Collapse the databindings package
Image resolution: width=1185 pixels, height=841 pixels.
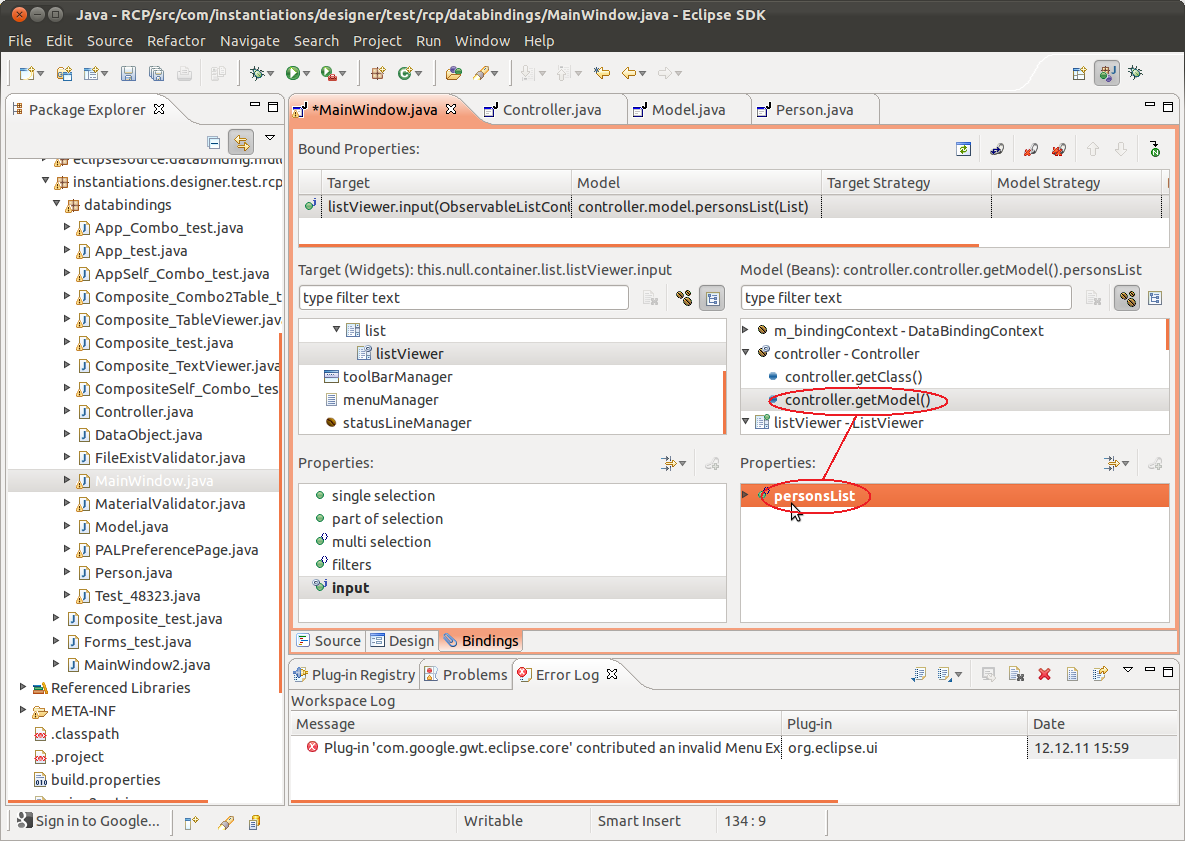point(56,204)
